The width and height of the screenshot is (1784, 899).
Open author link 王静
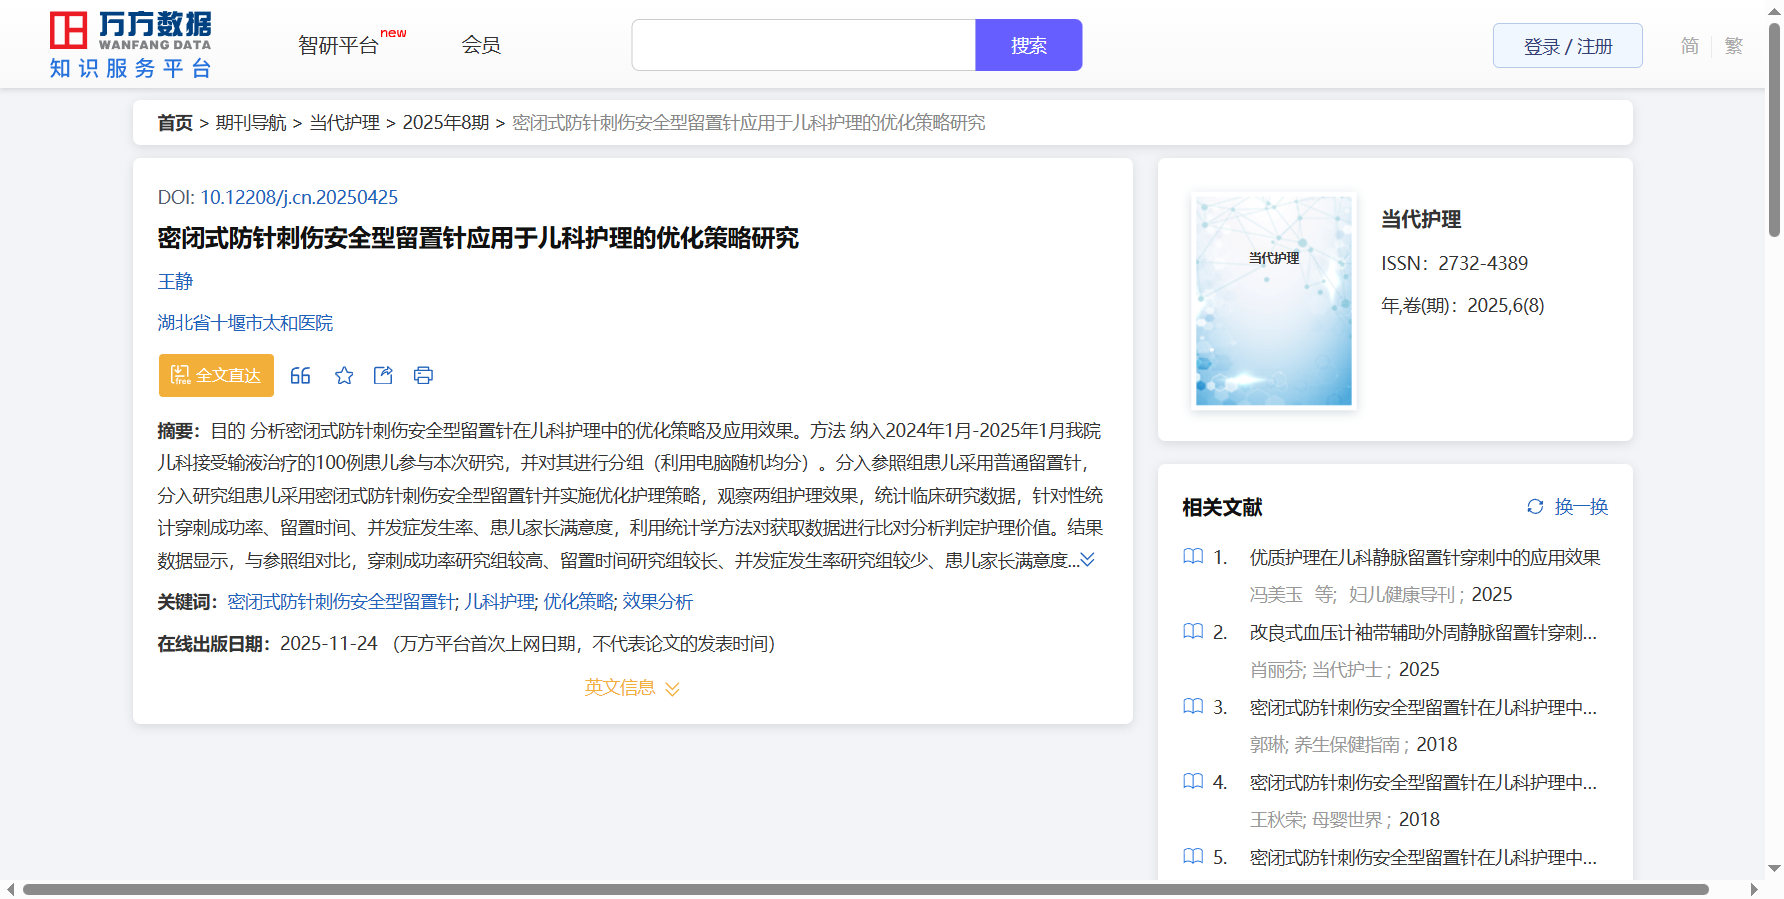point(175,282)
